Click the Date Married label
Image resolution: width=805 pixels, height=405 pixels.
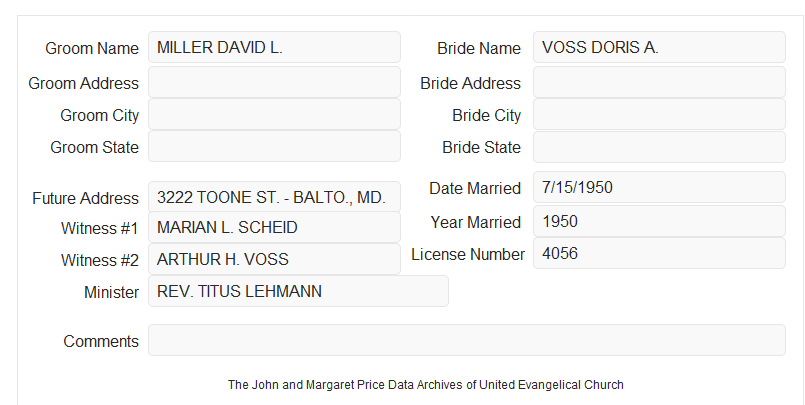pos(475,188)
